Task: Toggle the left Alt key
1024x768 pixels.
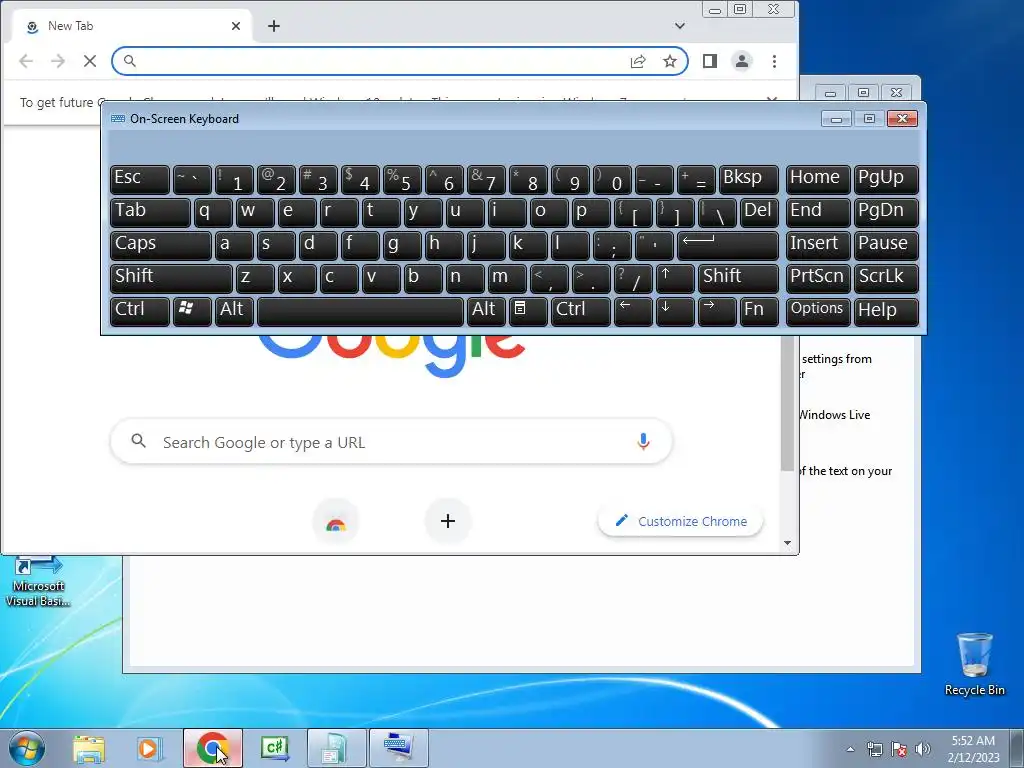Action: pos(234,311)
